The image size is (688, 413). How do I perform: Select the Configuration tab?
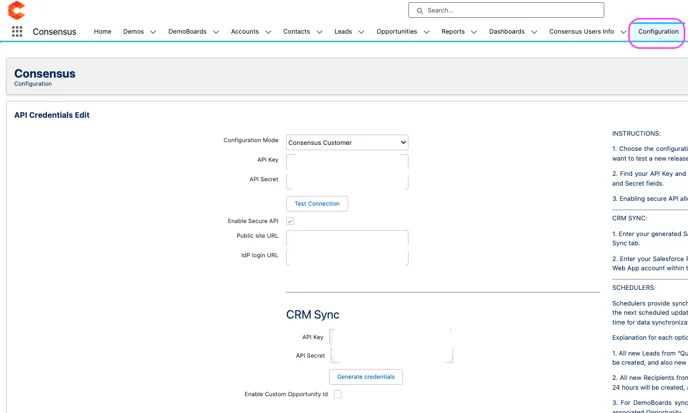(658, 32)
